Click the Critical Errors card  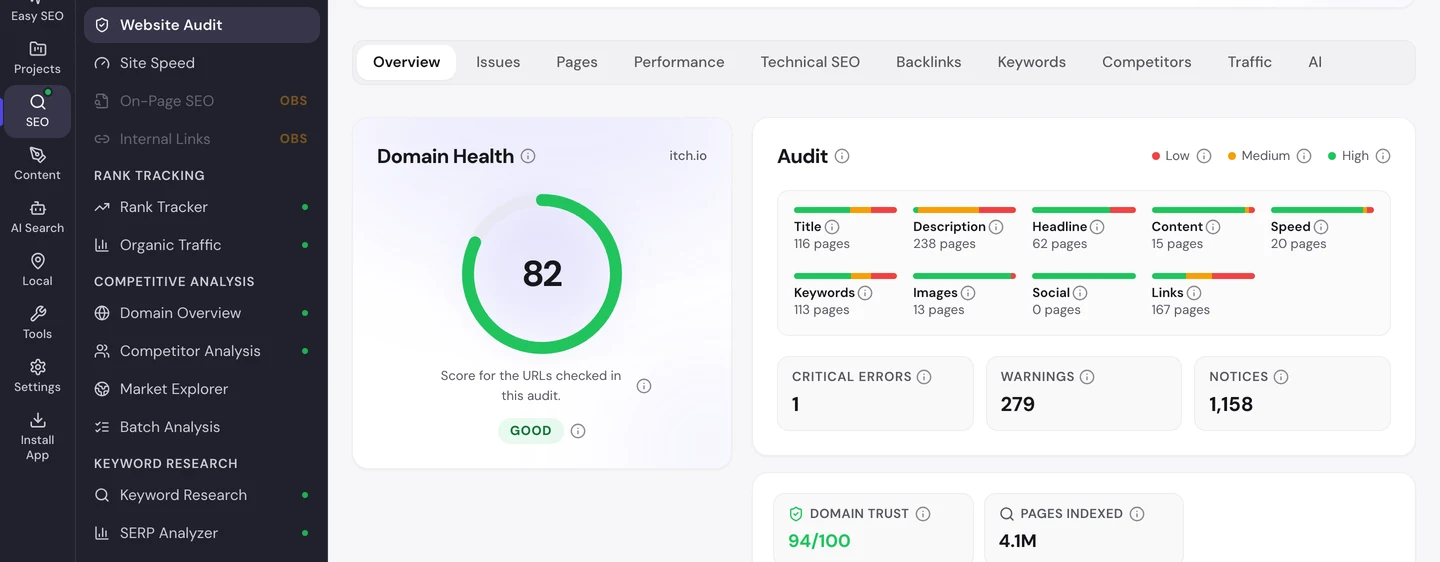[875, 393]
